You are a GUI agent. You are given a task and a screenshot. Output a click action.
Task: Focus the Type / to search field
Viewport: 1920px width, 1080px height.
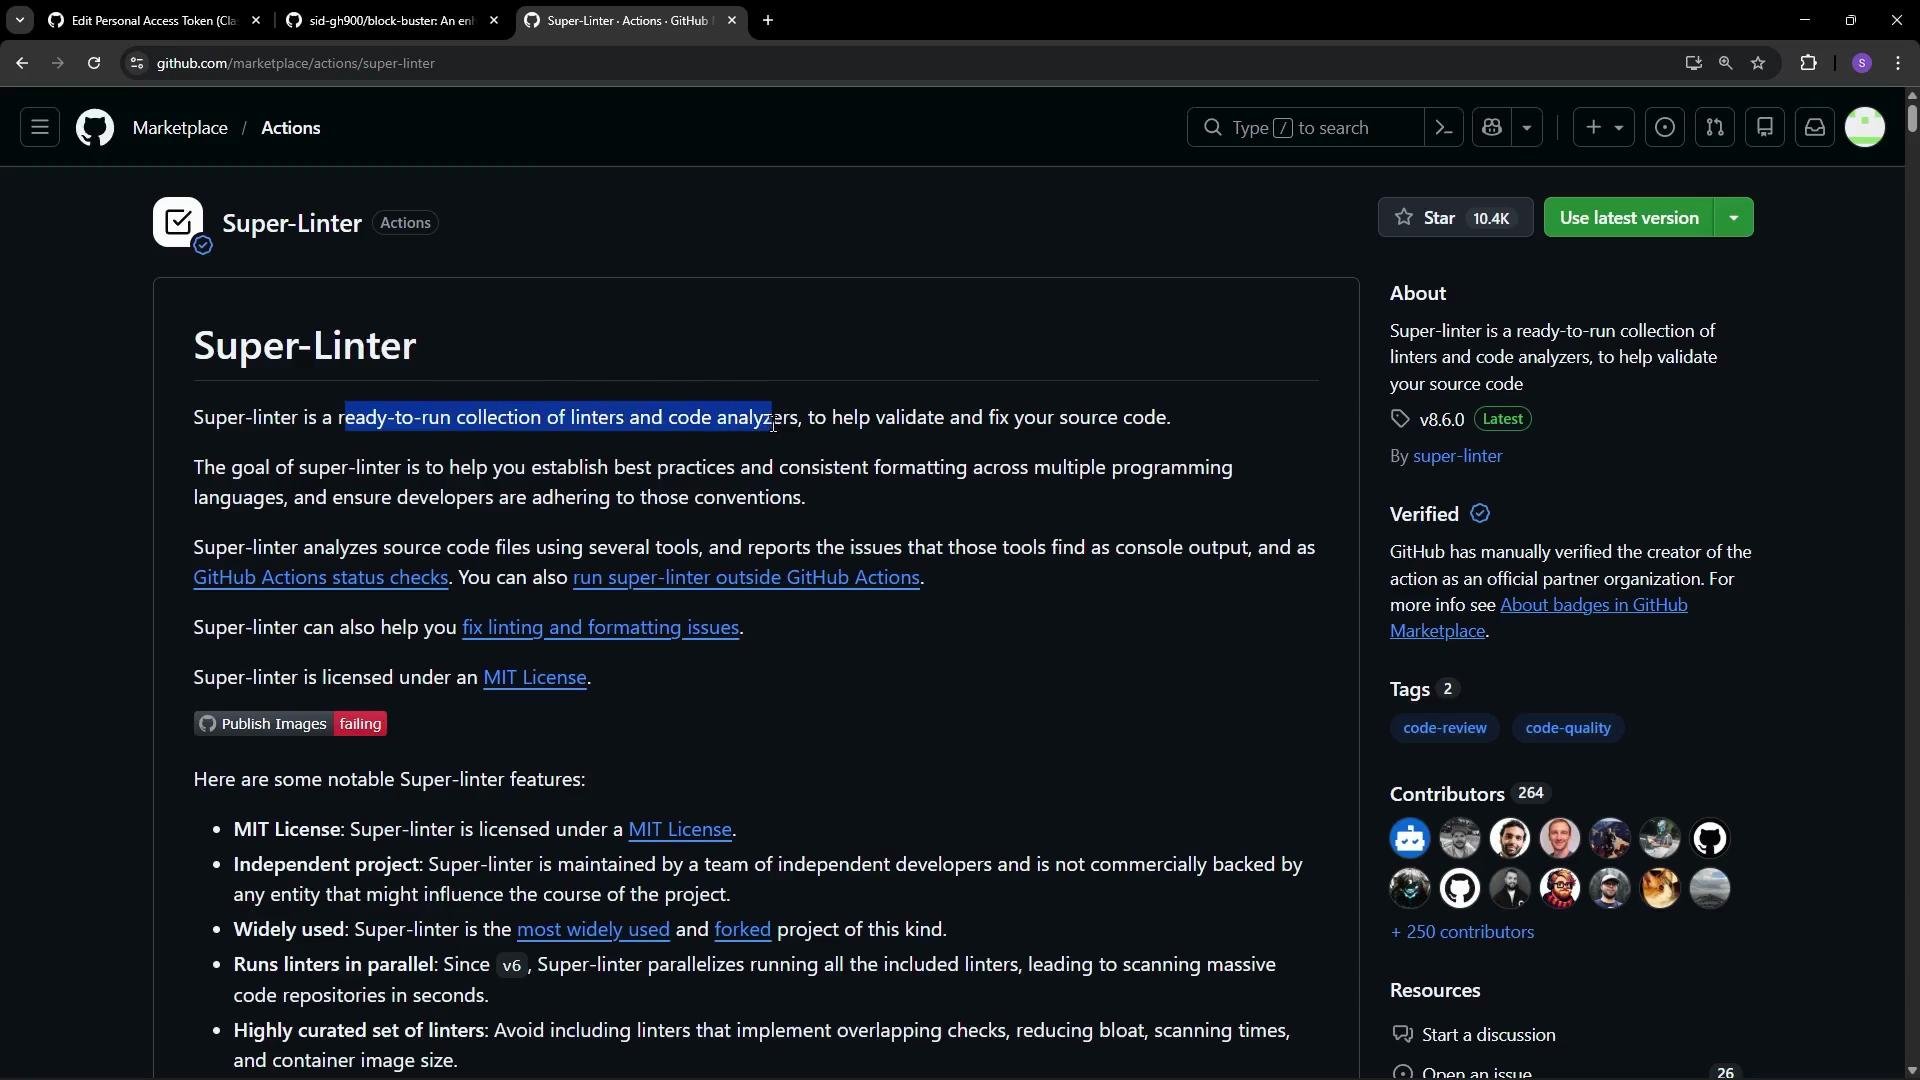1305,128
